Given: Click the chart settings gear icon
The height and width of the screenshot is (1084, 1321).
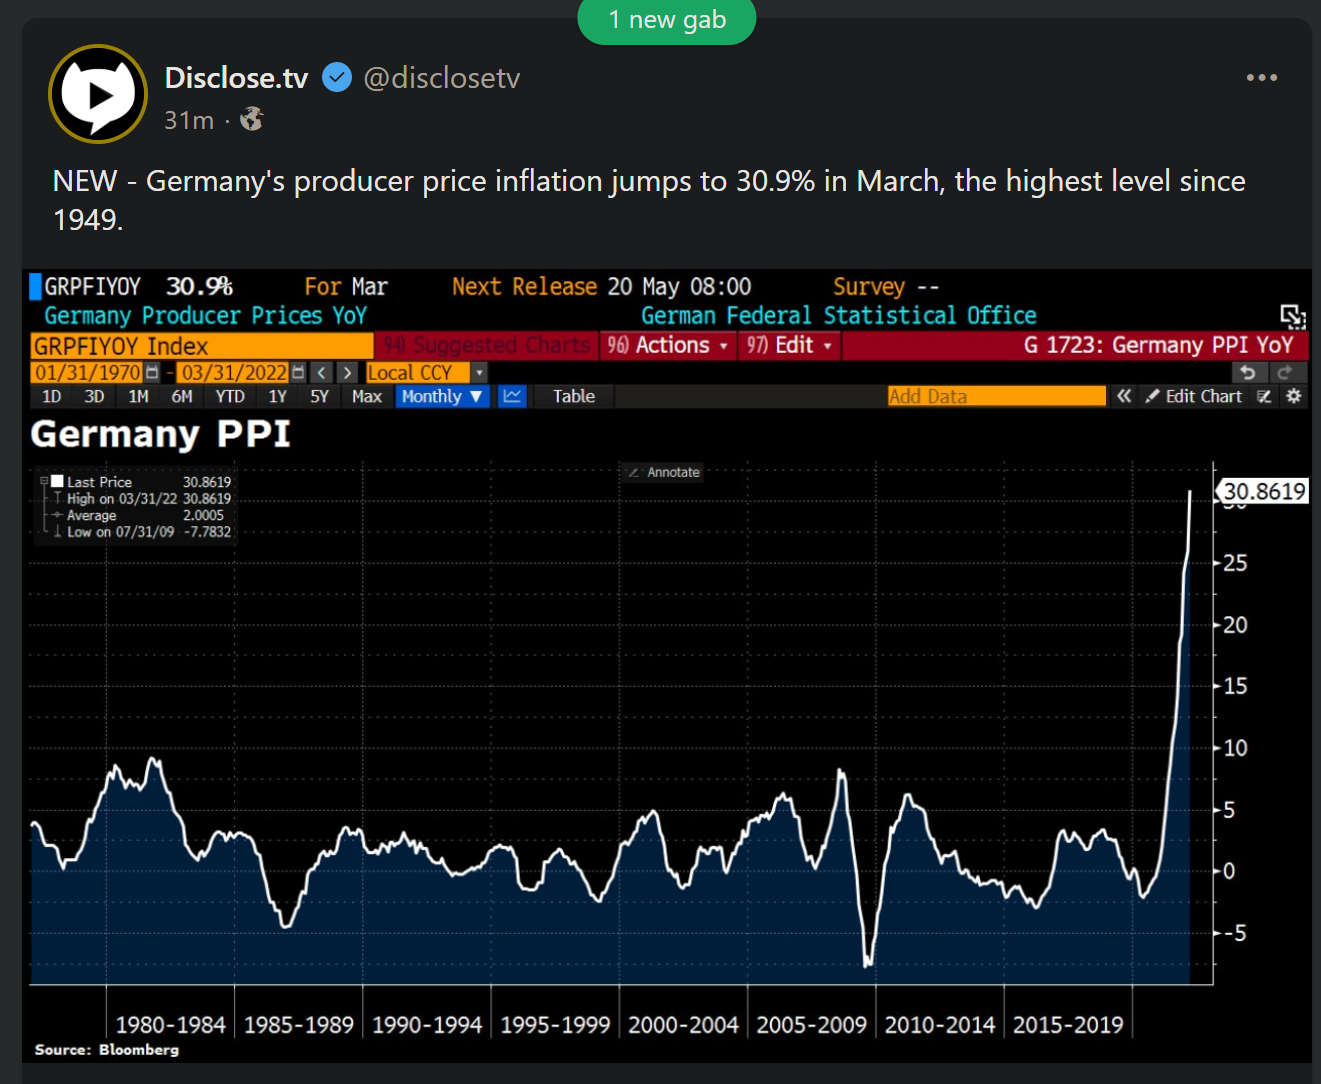Looking at the screenshot, I should click(1293, 396).
